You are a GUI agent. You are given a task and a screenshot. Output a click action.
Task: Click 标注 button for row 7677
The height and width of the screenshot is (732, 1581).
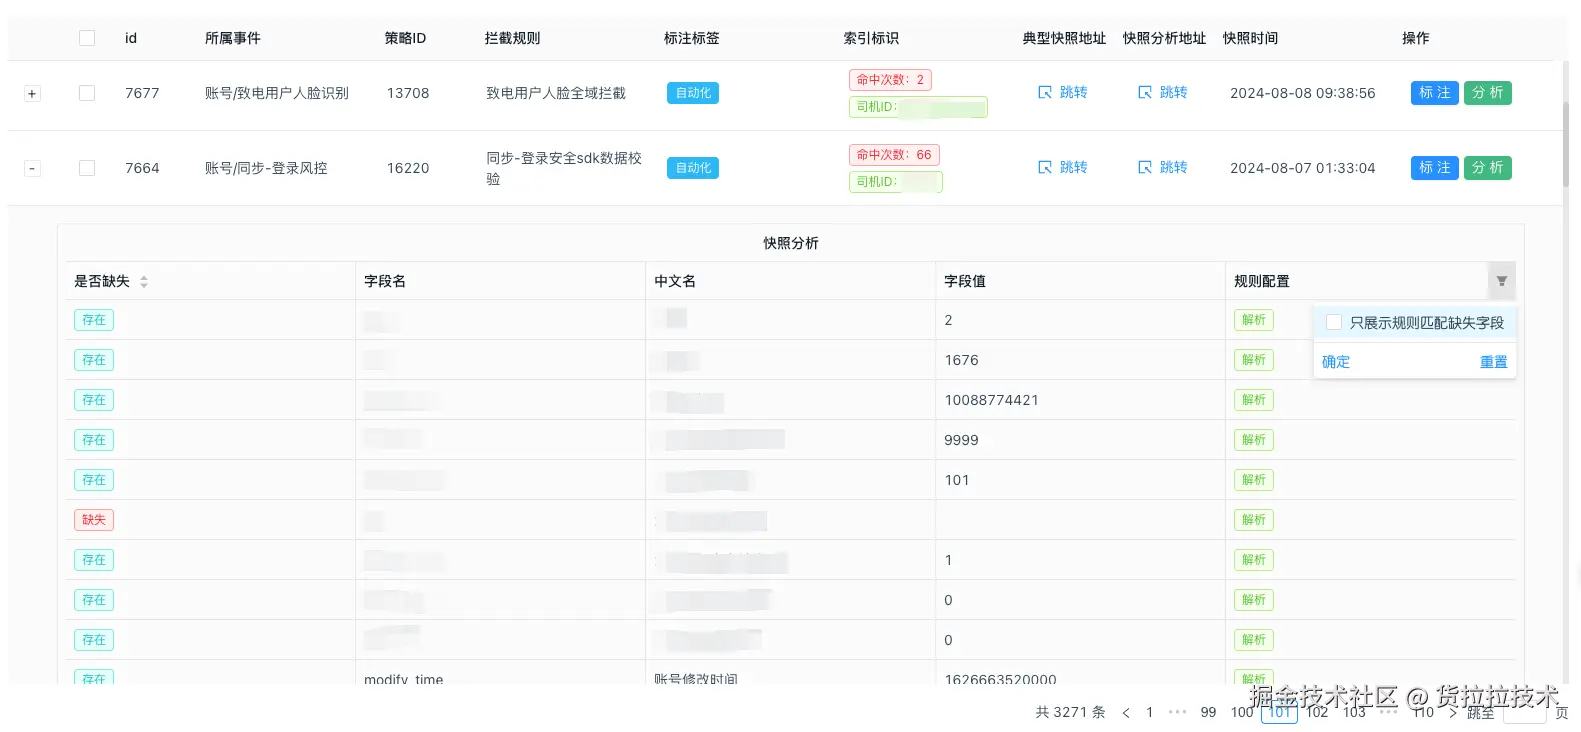[x=1435, y=93]
